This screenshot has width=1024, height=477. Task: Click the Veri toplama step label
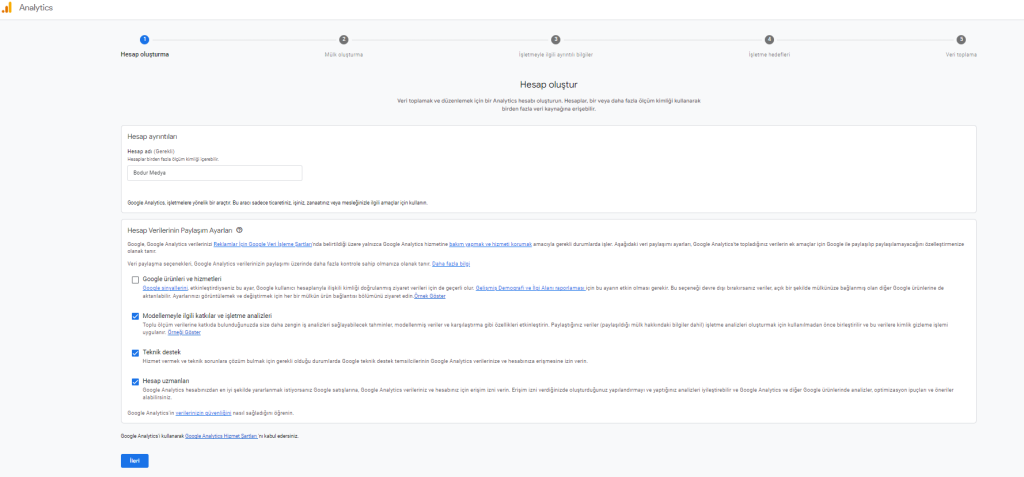[x=961, y=55]
